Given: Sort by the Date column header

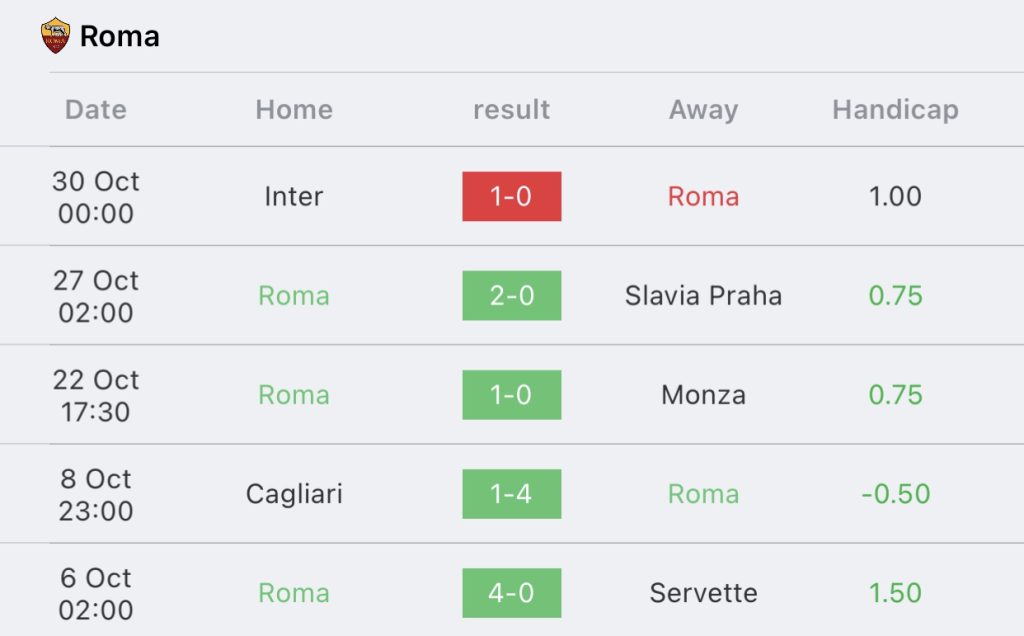Looking at the screenshot, I should [x=96, y=109].
